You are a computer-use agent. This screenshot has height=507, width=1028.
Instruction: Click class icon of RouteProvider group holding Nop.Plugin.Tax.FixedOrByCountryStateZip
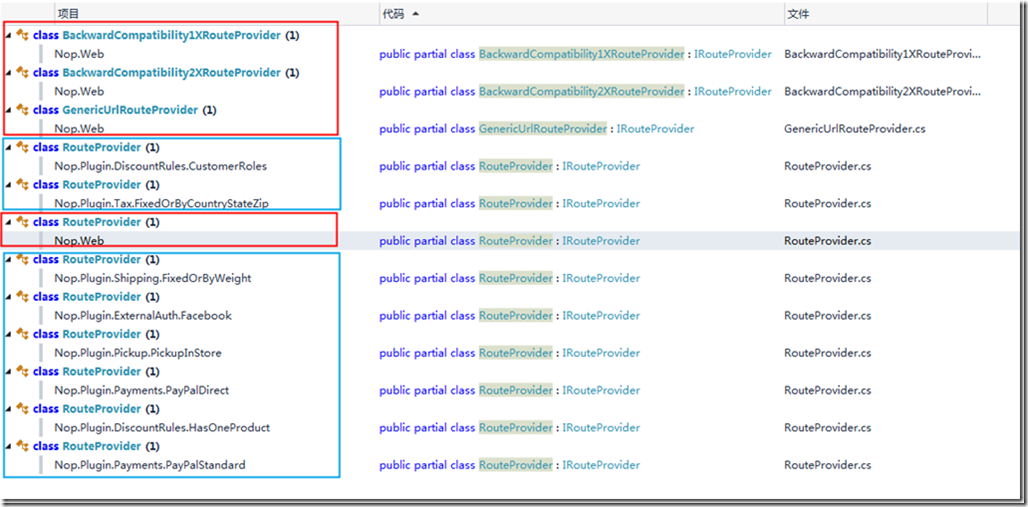tap(23, 184)
